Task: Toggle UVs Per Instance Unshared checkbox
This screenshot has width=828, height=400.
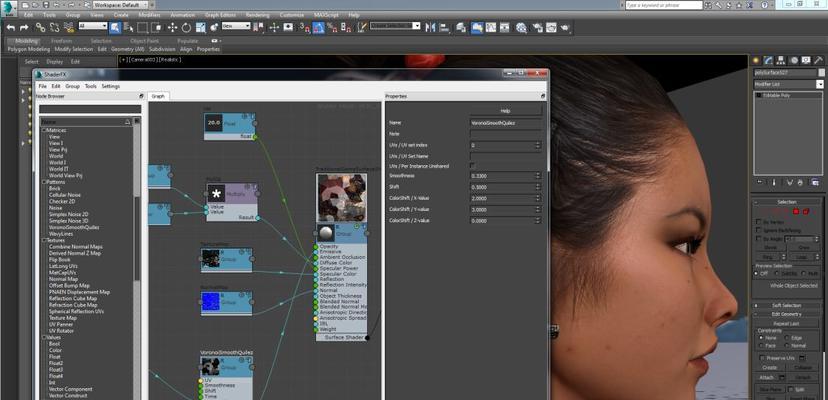Action: 473,166
